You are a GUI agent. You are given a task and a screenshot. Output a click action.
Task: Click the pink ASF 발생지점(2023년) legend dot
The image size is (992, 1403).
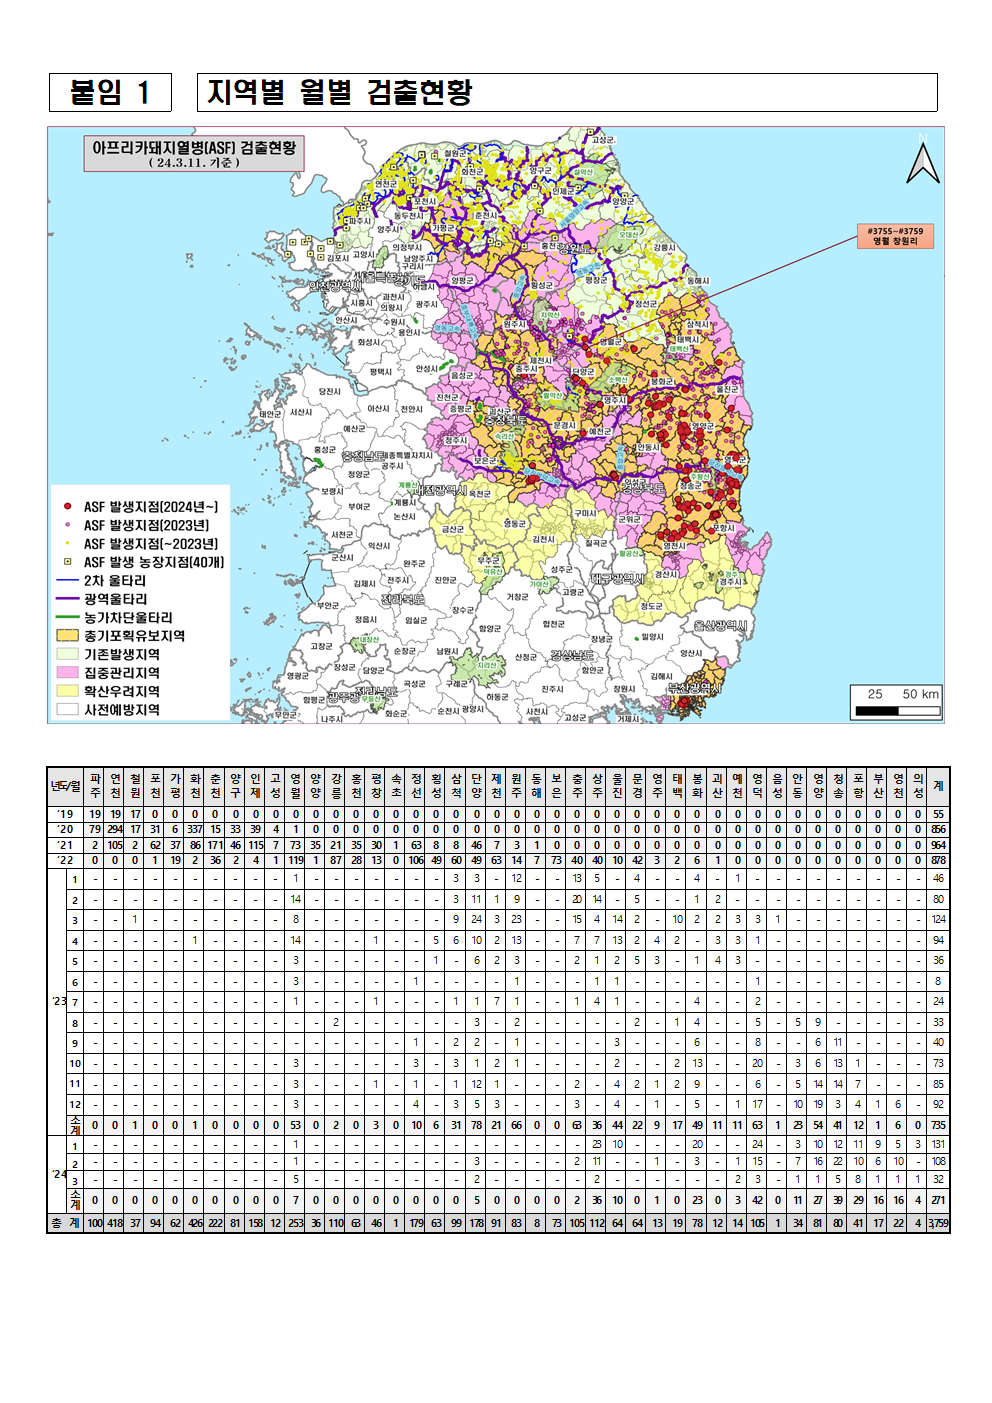pos(68,525)
